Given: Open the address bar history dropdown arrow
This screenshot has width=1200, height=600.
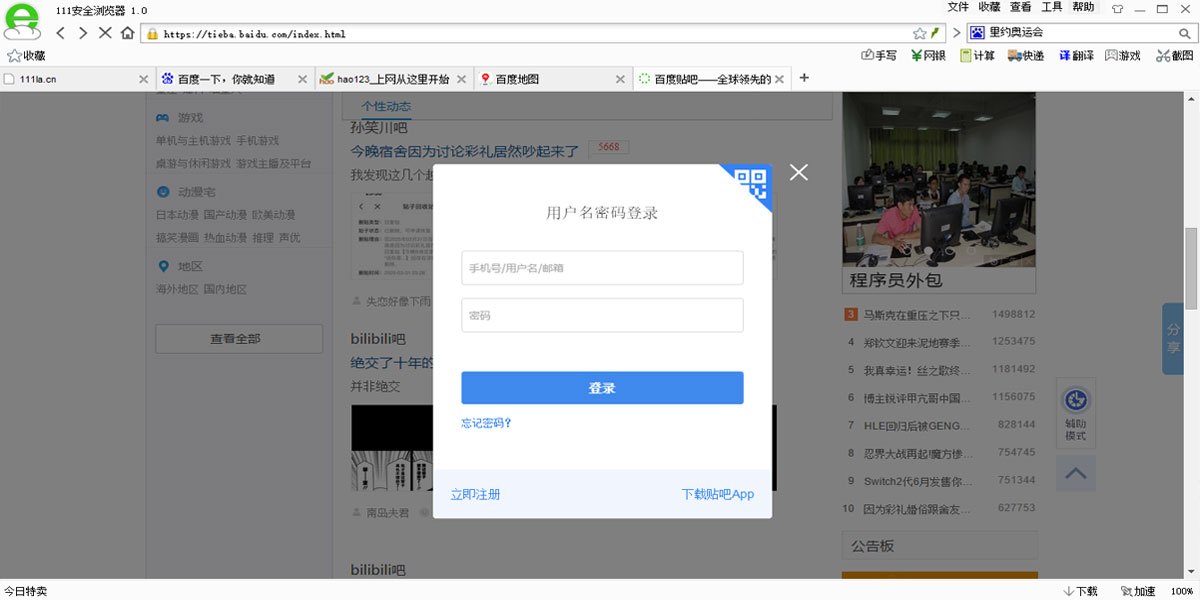Looking at the screenshot, I should pyautogui.click(x=937, y=32).
